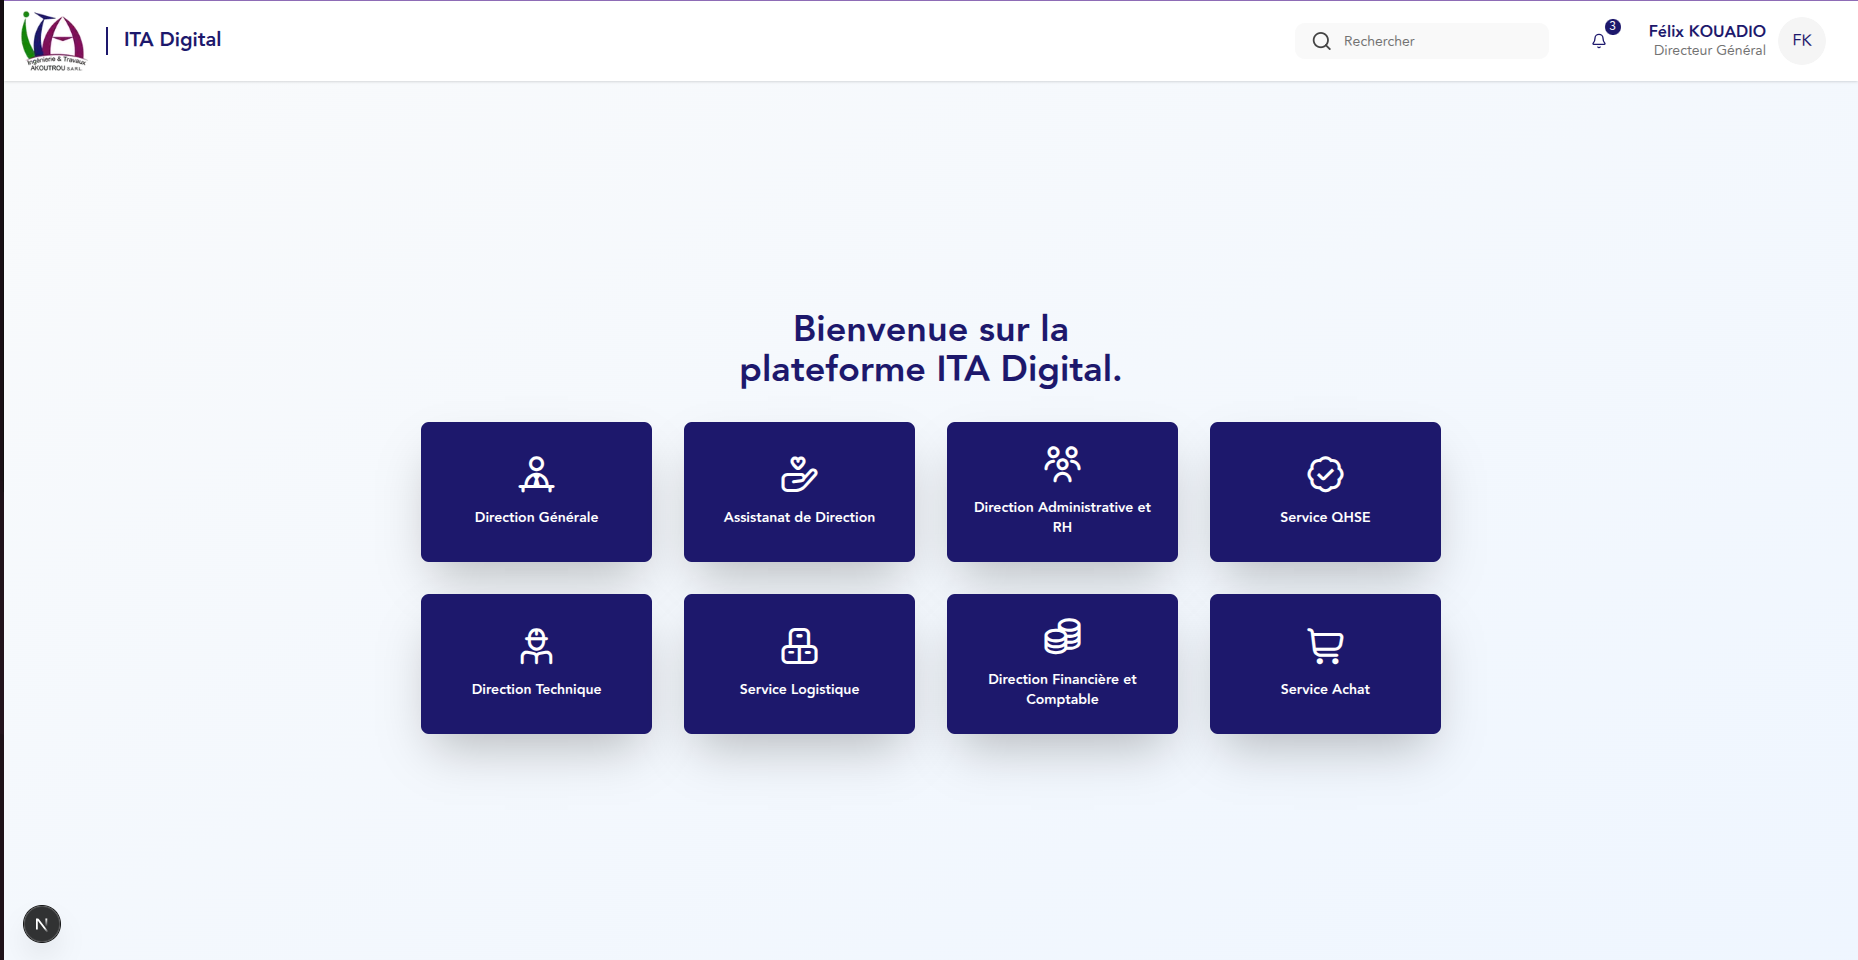Click the ITA Digital header title
The height and width of the screenshot is (960, 1858).
click(172, 40)
